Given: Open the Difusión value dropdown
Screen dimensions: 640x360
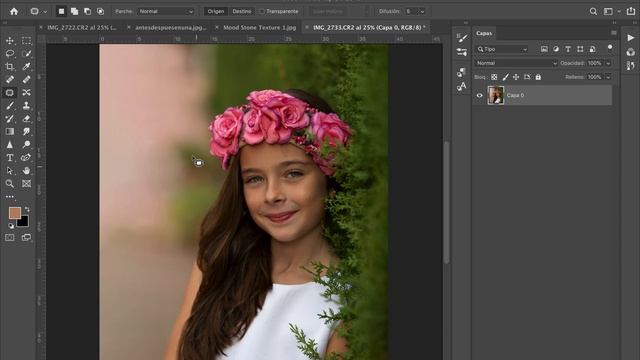Looking at the screenshot, I should point(422,11).
